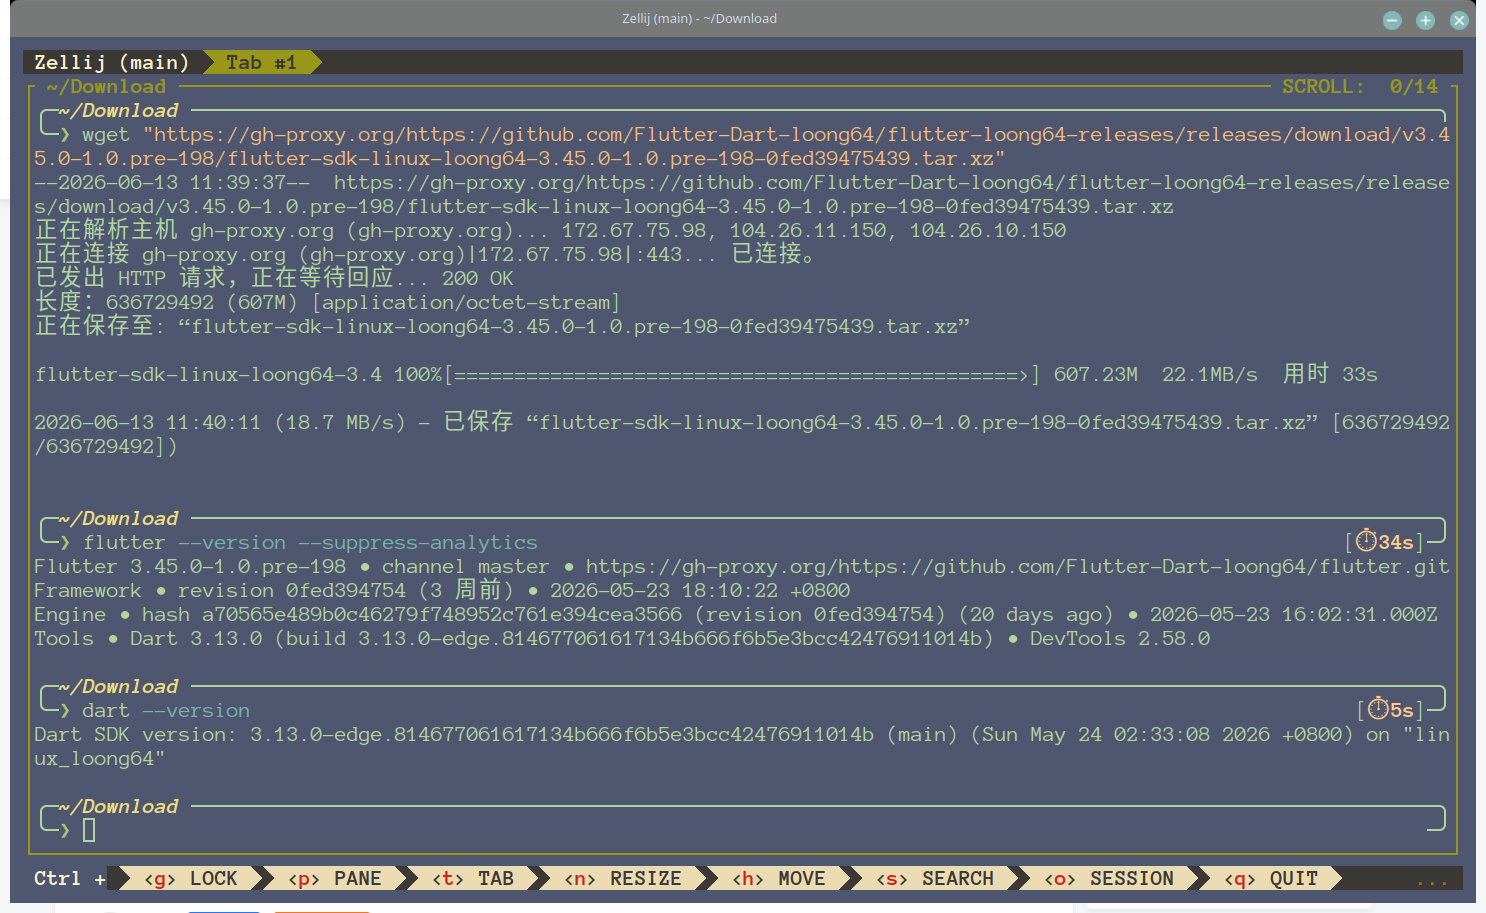Open PANE mode in the status bar

(335, 878)
